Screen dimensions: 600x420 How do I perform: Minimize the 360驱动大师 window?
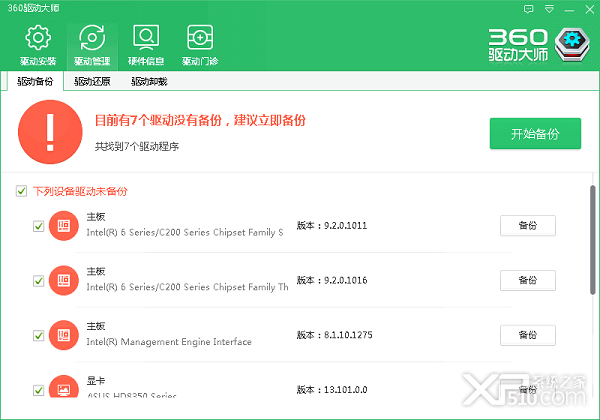pos(569,10)
